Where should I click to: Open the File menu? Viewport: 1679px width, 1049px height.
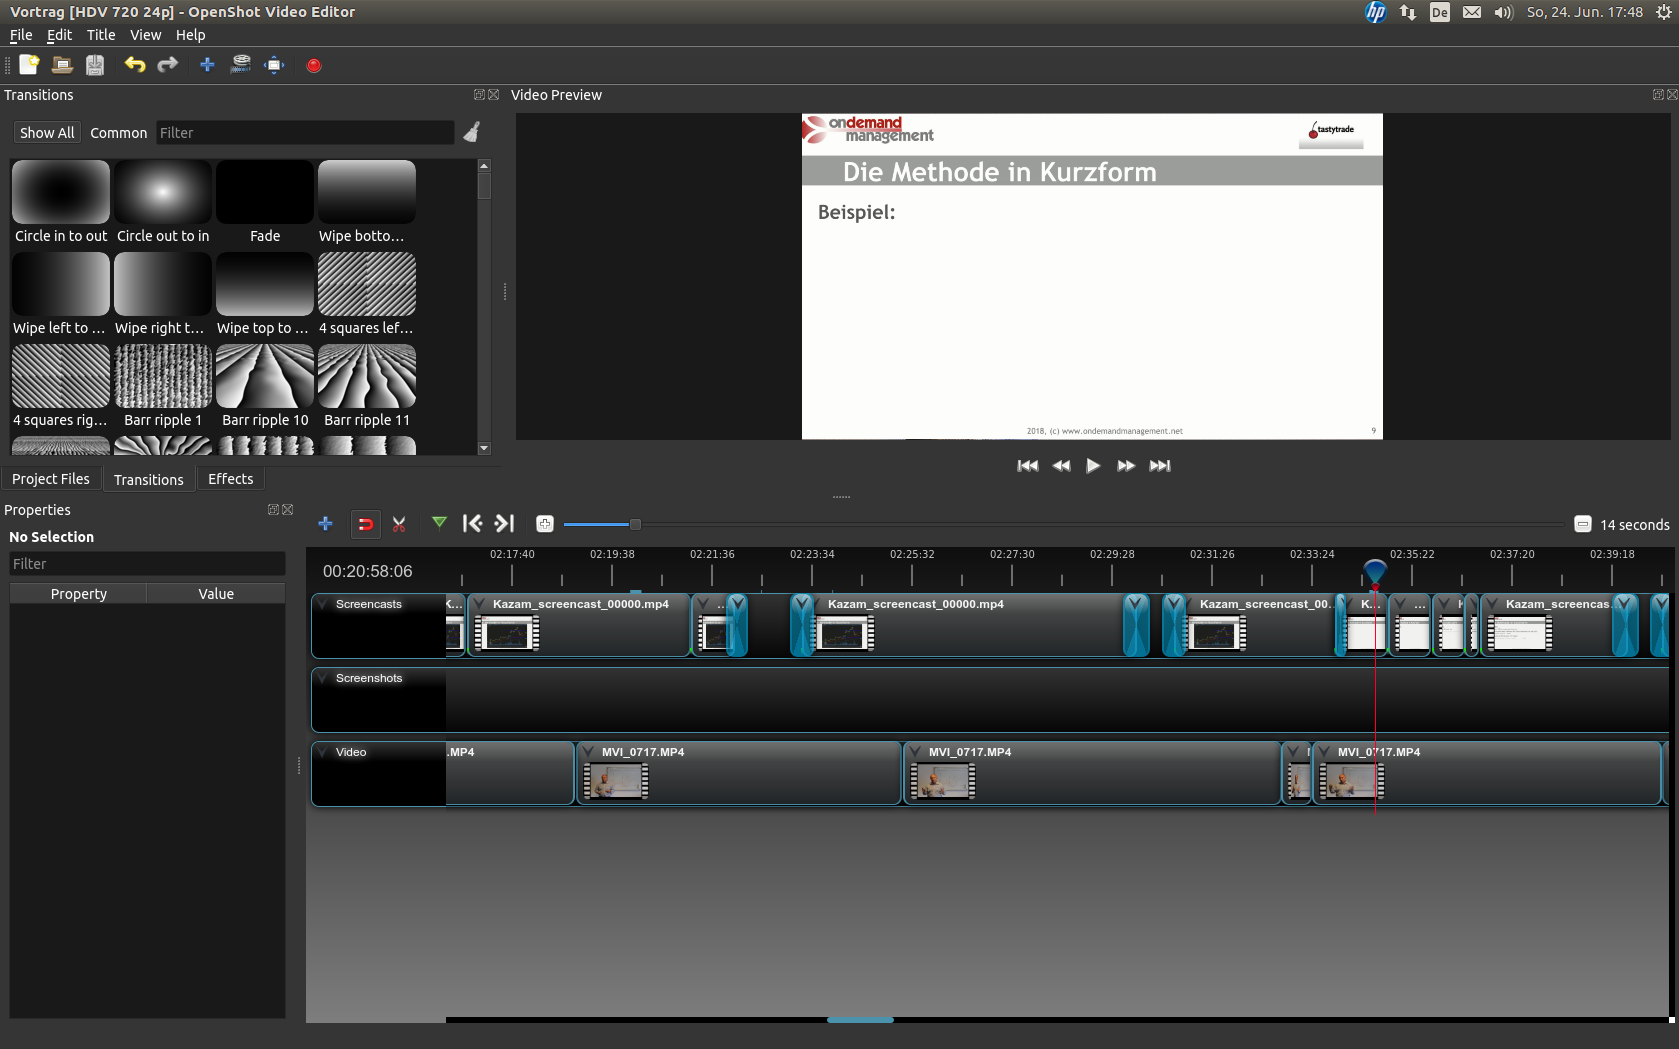[21, 35]
